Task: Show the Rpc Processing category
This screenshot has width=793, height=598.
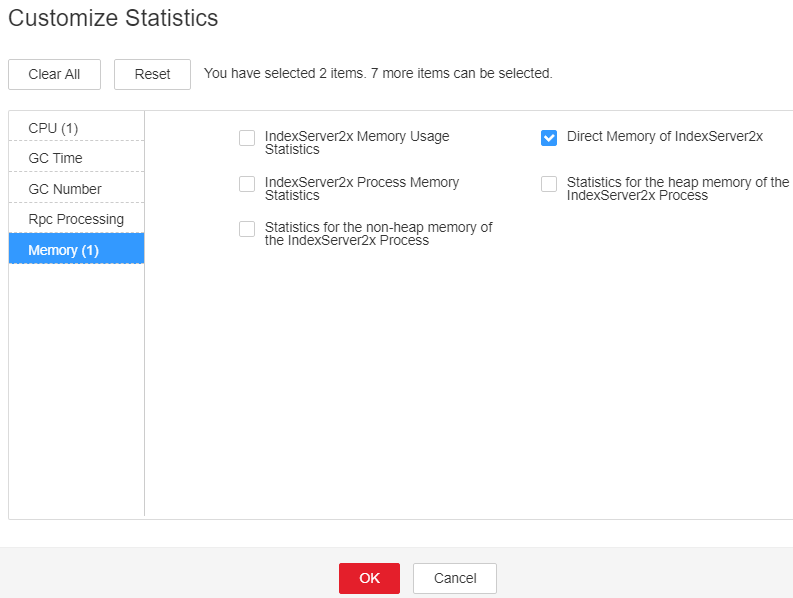Action: [76, 219]
